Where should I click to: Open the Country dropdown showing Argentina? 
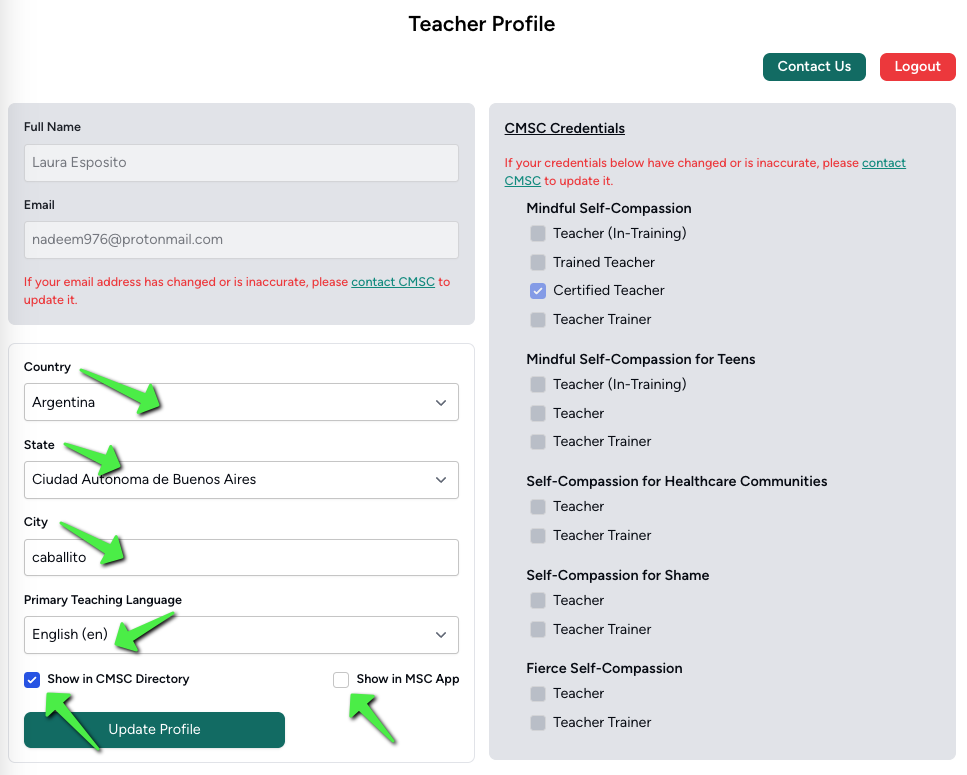[x=241, y=402]
